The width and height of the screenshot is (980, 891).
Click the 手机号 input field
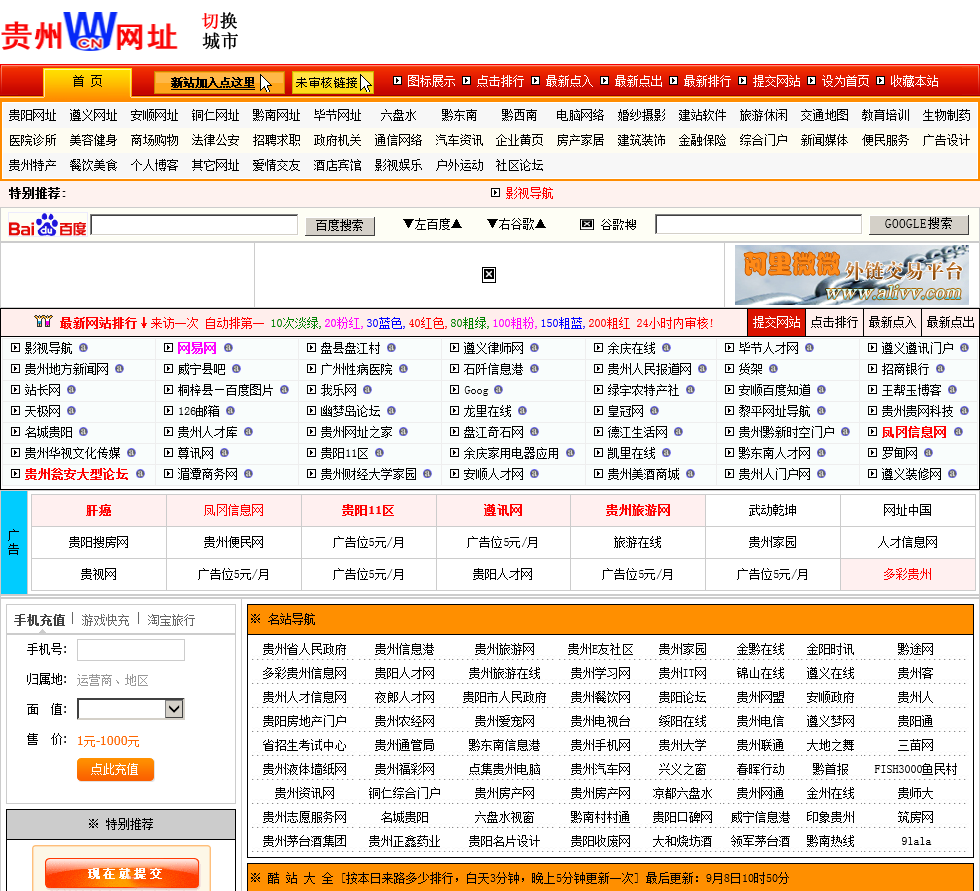click(131, 650)
